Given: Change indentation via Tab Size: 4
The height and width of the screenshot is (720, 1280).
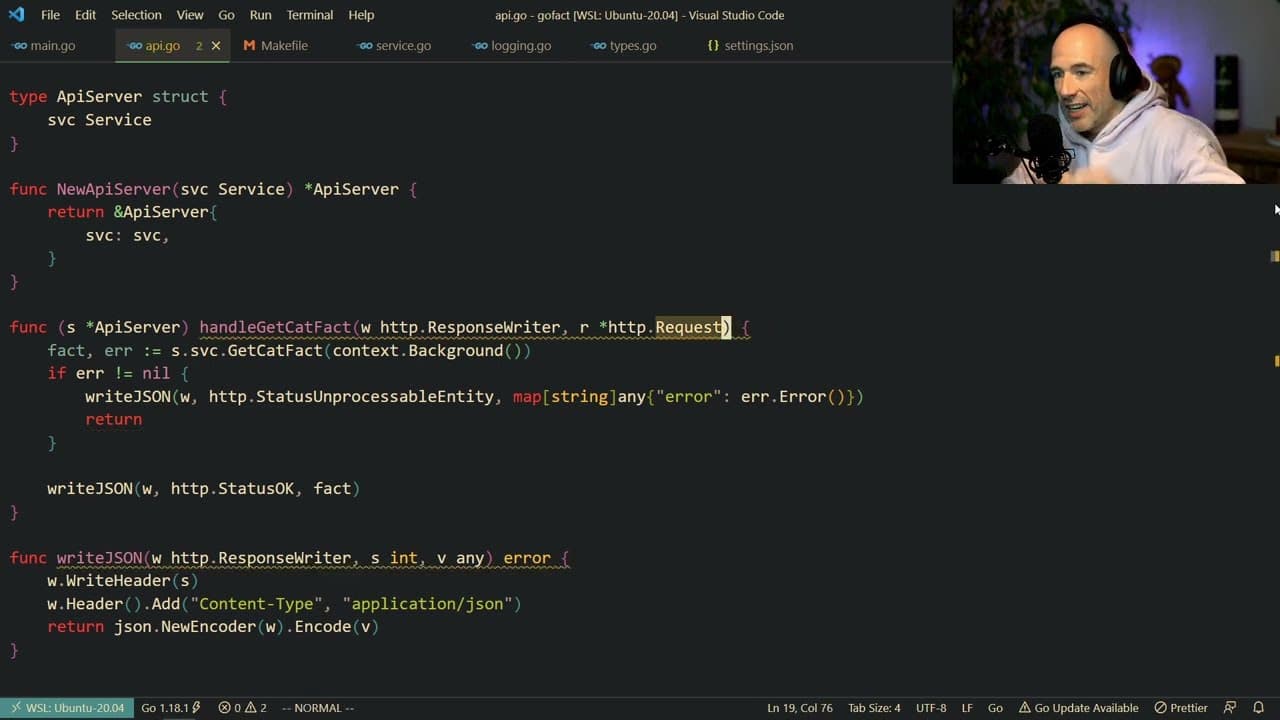Looking at the screenshot, I should coord(874,708).
